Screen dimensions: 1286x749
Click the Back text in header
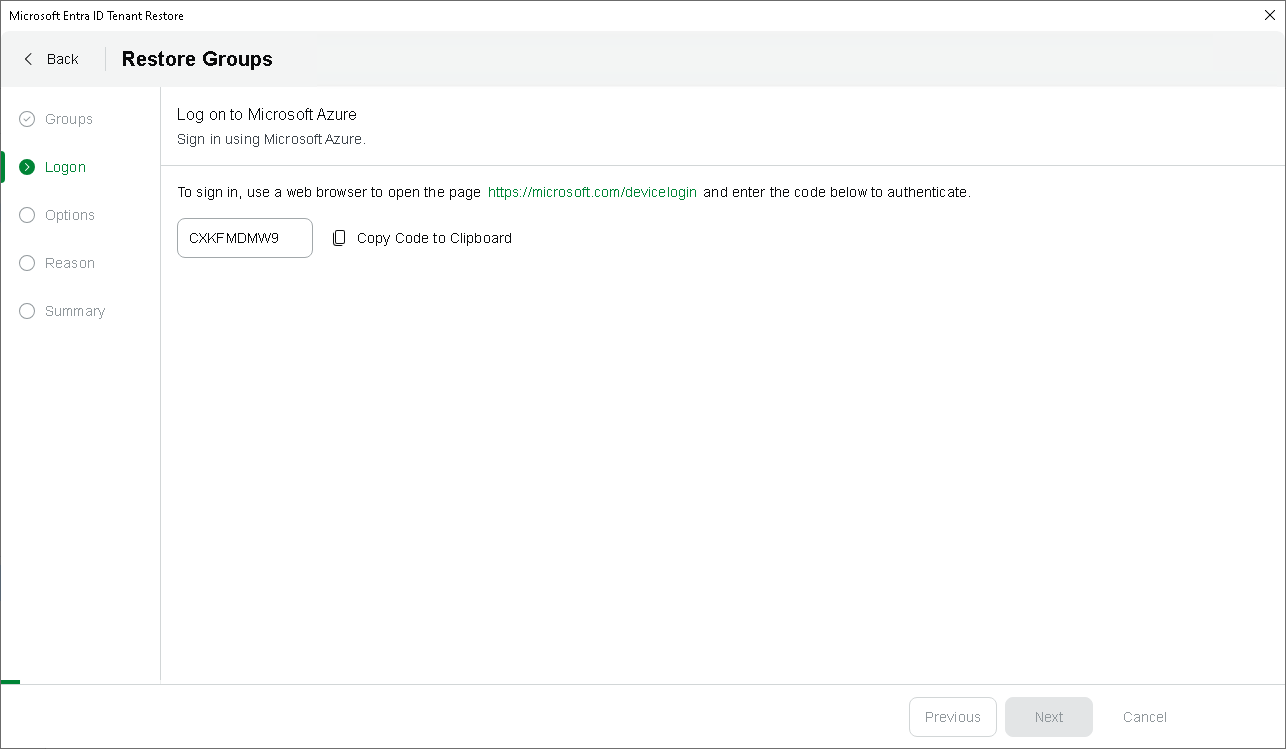(63, 59)
